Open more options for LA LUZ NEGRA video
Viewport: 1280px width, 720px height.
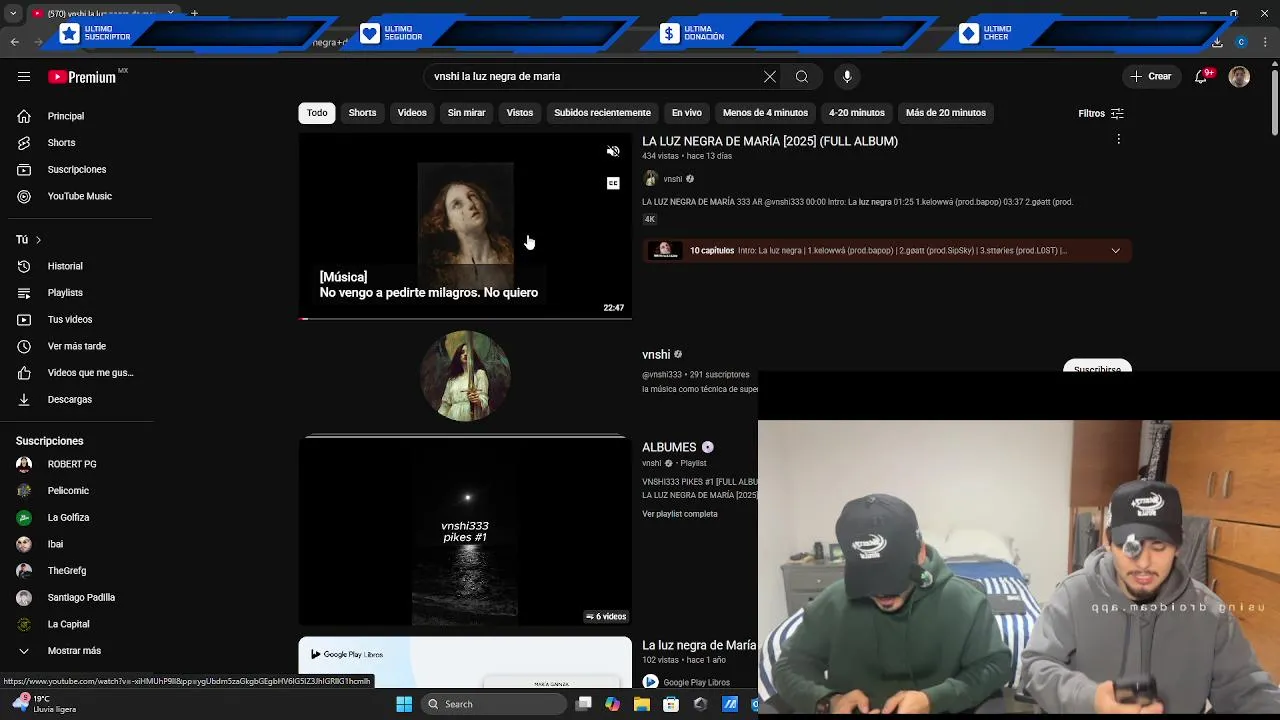[x=1119, y=140]
